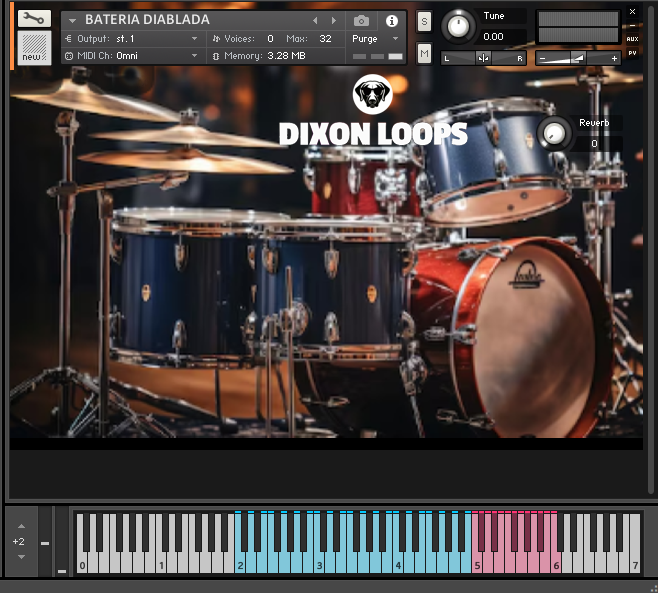Select the previous instrument arrow
Screen dimensions: 658x593
coord(315,20)
